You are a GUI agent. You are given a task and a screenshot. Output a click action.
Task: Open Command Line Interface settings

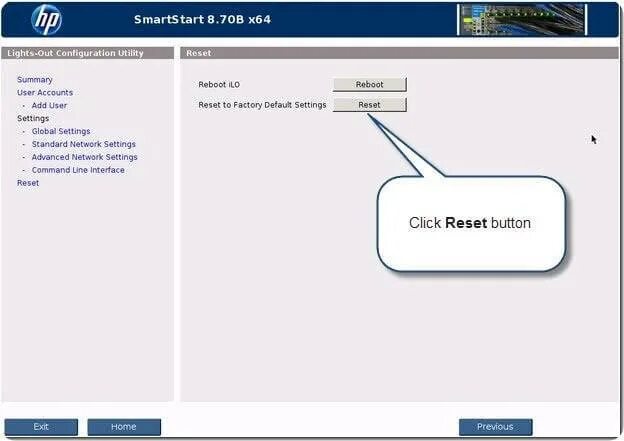pos(78,170)
